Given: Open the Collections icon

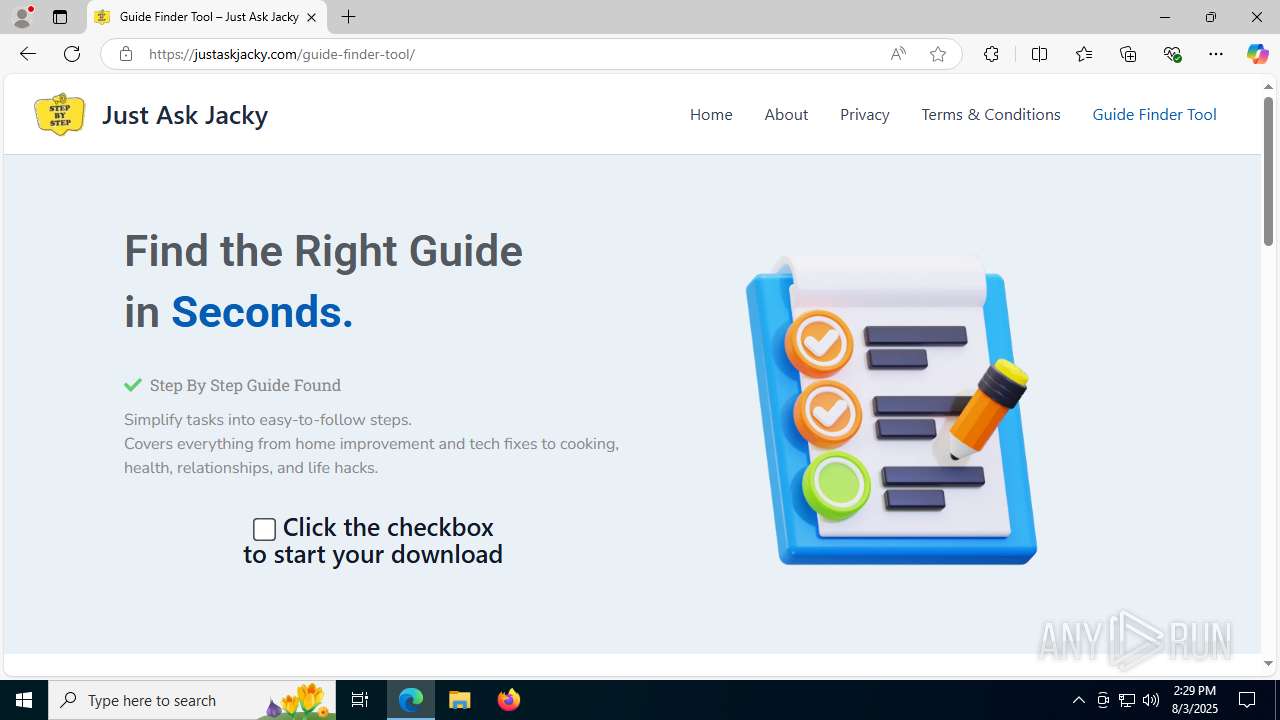Looking at the screenshot, I should pos(1128,54).
